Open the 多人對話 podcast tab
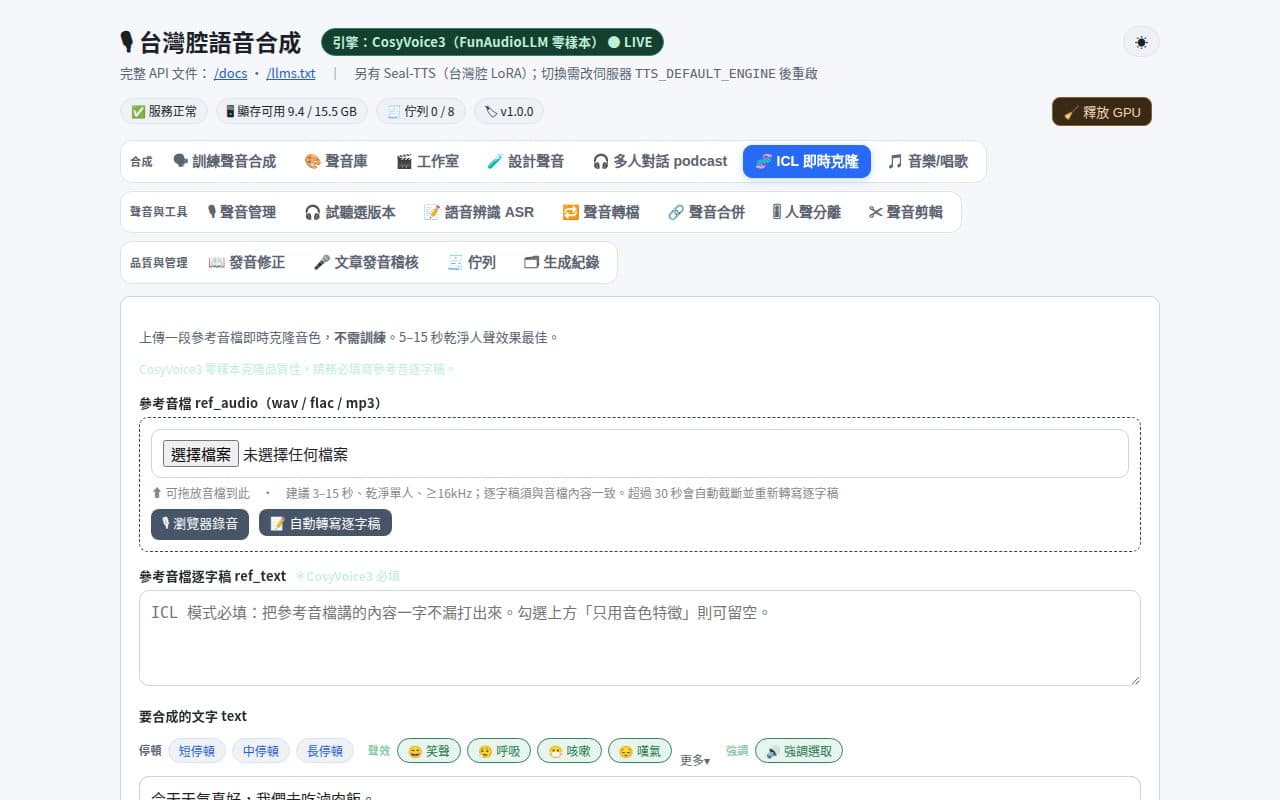Image resolution: width=1280 pixels, height=800 pixels. (660, 161)
